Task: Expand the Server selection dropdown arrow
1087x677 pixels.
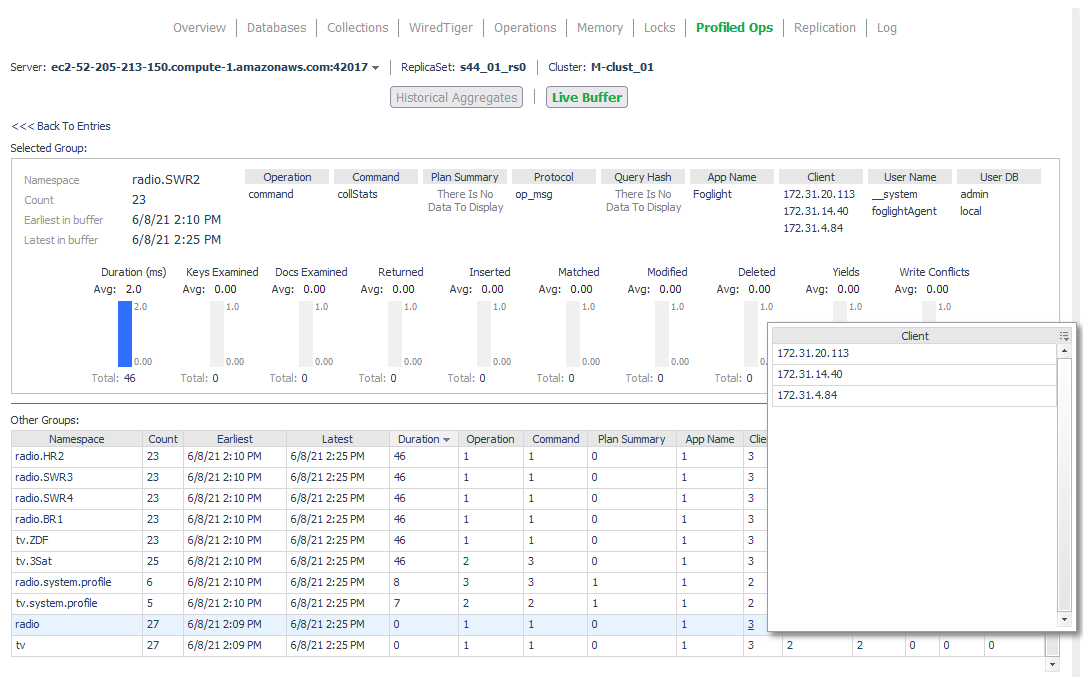Action: 376,68
